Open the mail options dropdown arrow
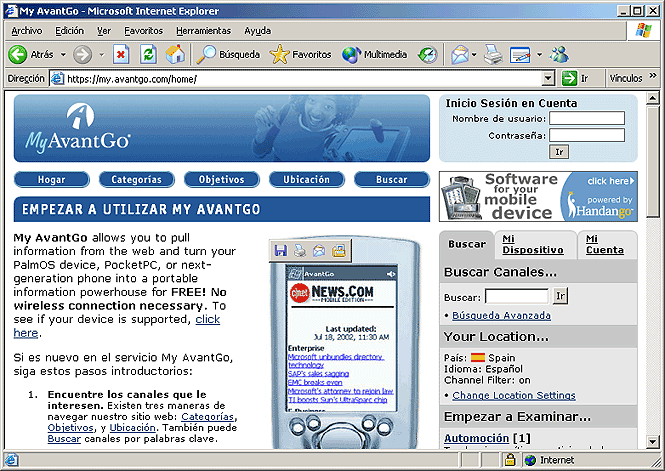Viewport: 665px width, 471px height. click(x=474, y=55)
